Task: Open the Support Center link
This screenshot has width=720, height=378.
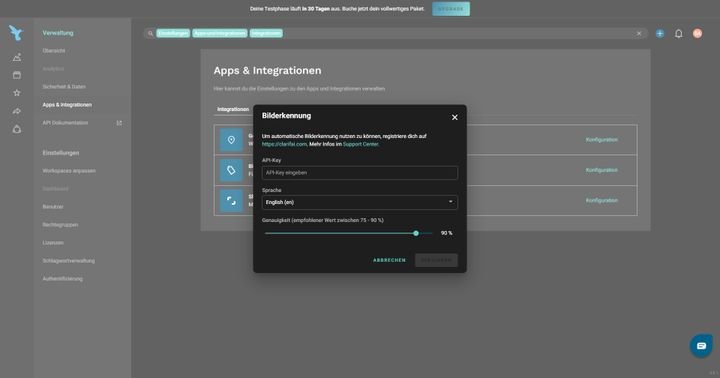Action: 360,144
